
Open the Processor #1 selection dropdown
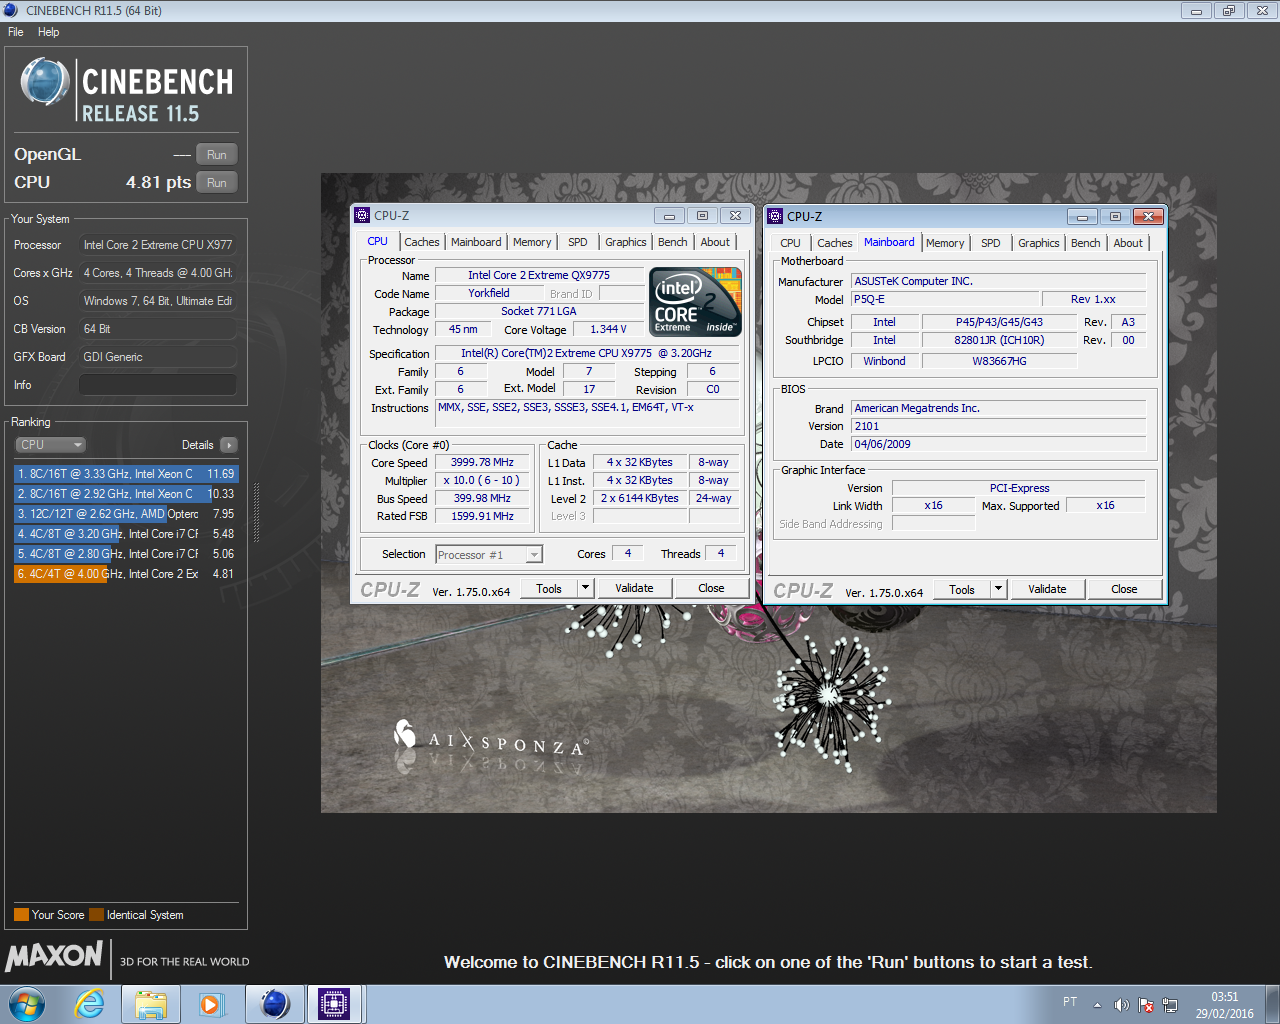pos(489,554)
